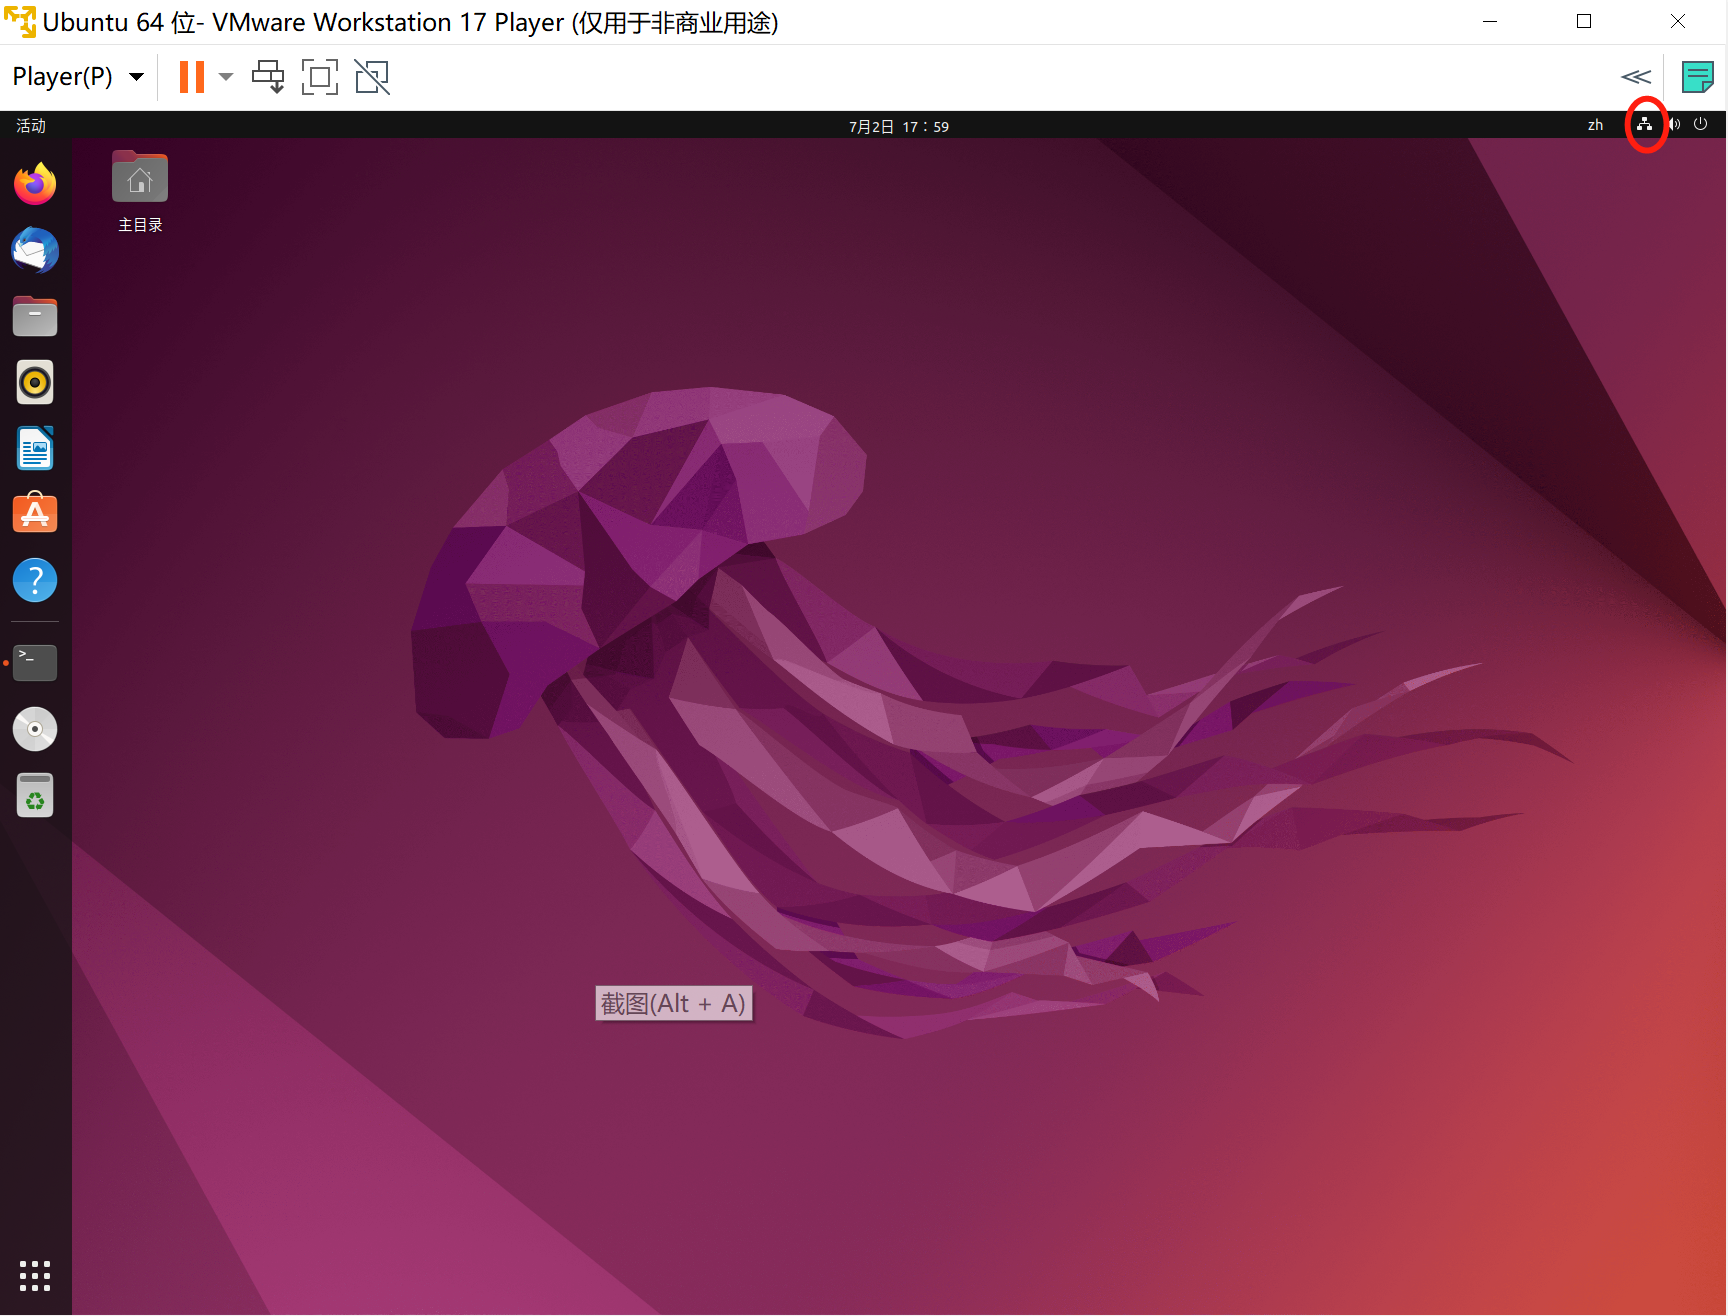This screenshot has height=1316, width=1728.
Task: Open the clock calendar 7月2日 17:59
Action: tap(899, 126)
